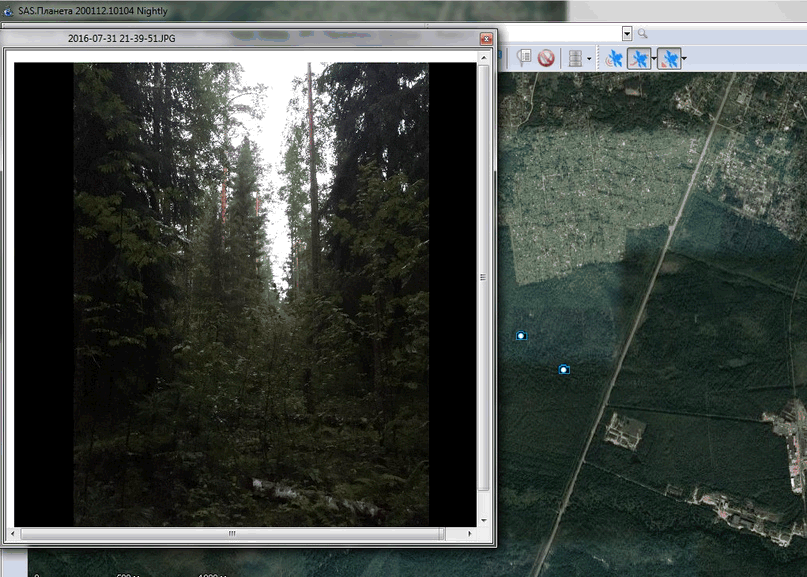Screen dimensions: 807x577
Task: Click the placemark manager icon in toolbar
Action: pos(524,58)
